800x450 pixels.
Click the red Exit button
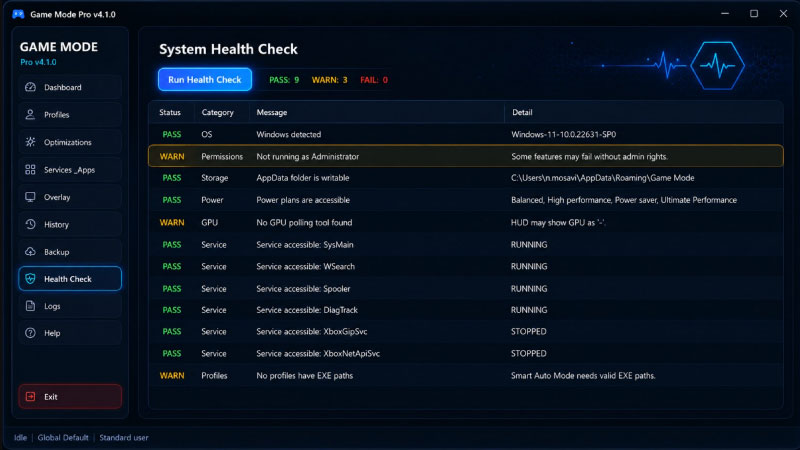click(x=70, y=396)
